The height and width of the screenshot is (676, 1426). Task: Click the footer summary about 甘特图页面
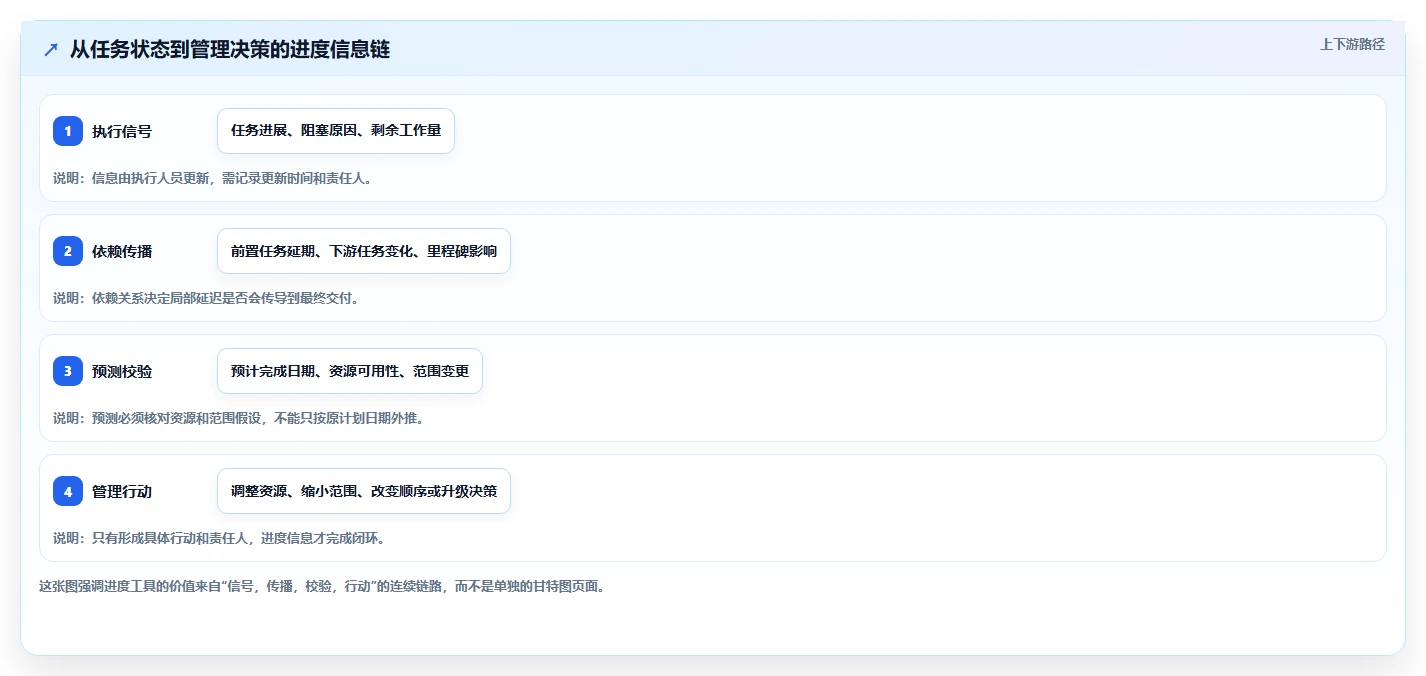click(322, 586)
